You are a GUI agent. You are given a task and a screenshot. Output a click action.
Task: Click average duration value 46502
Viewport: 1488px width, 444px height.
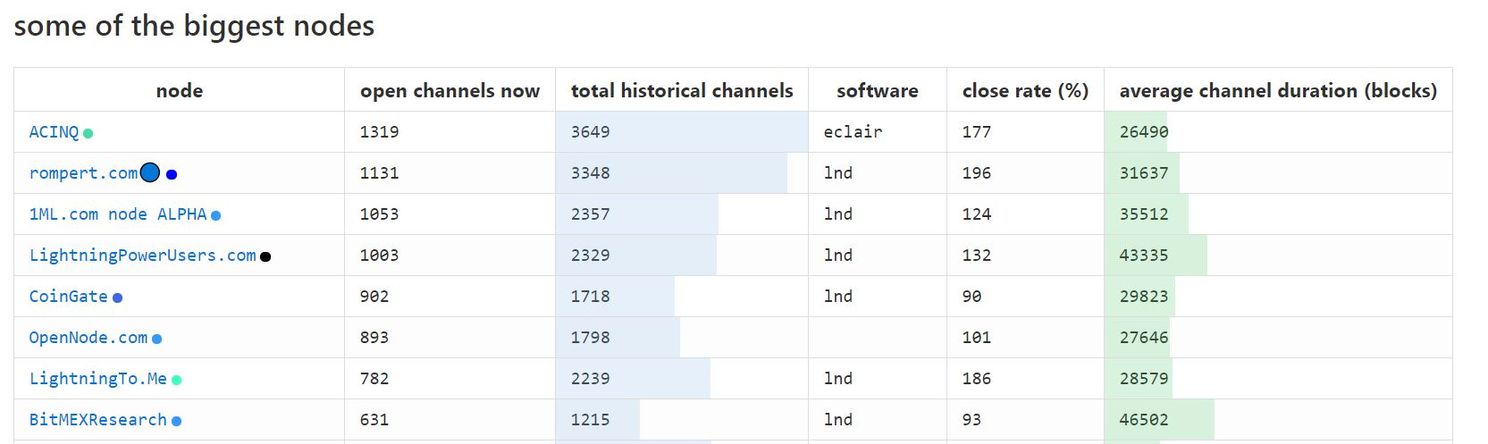tap(1143, 419)
